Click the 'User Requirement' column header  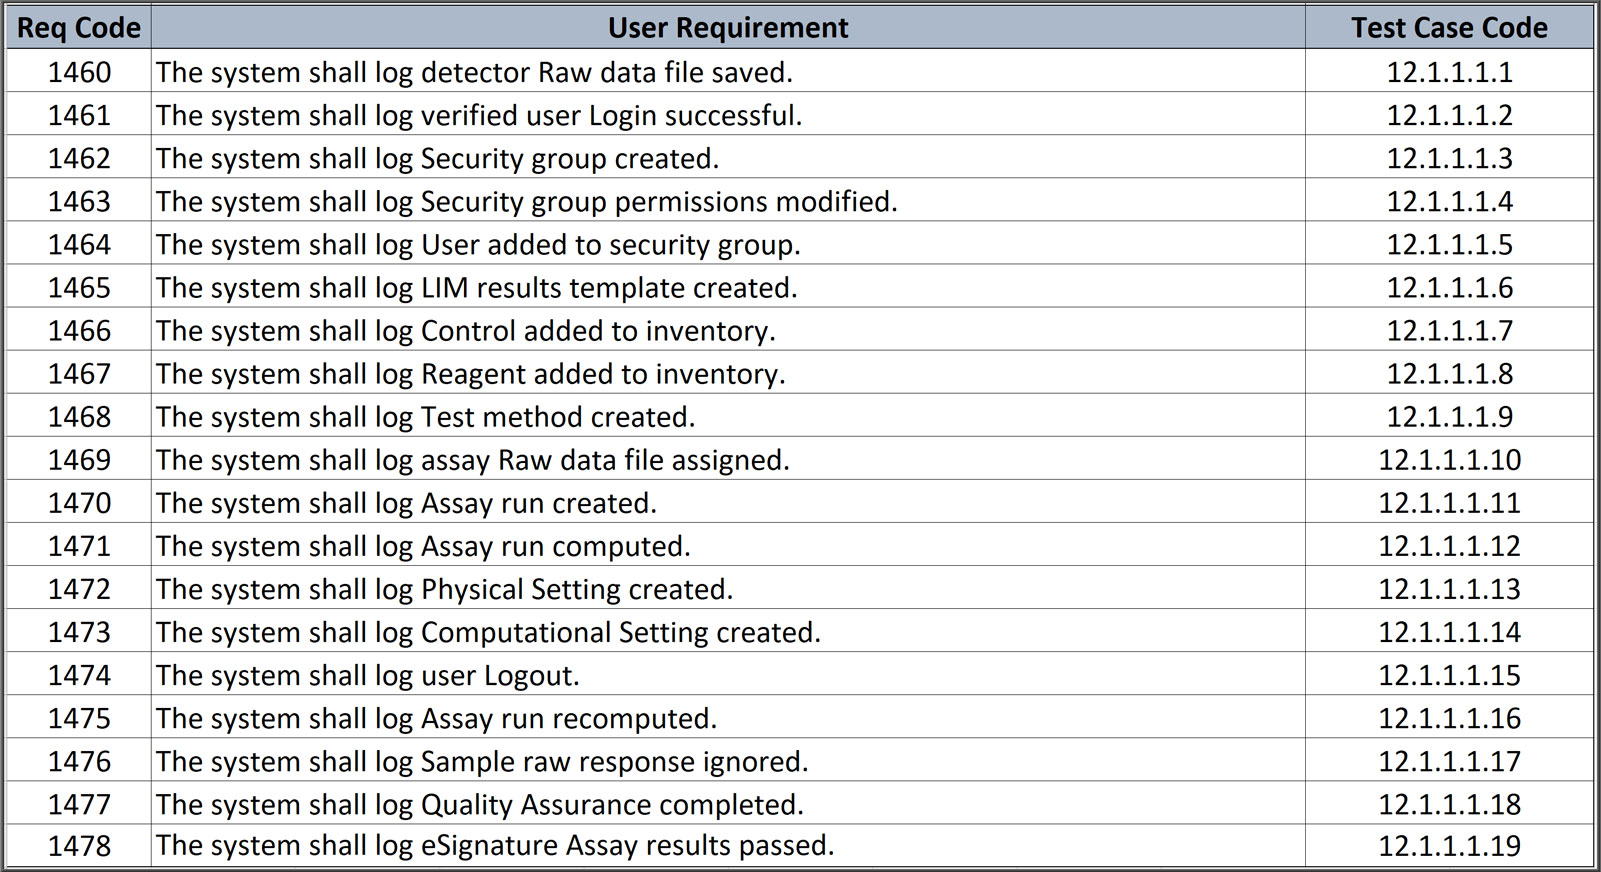pos(728,28)
